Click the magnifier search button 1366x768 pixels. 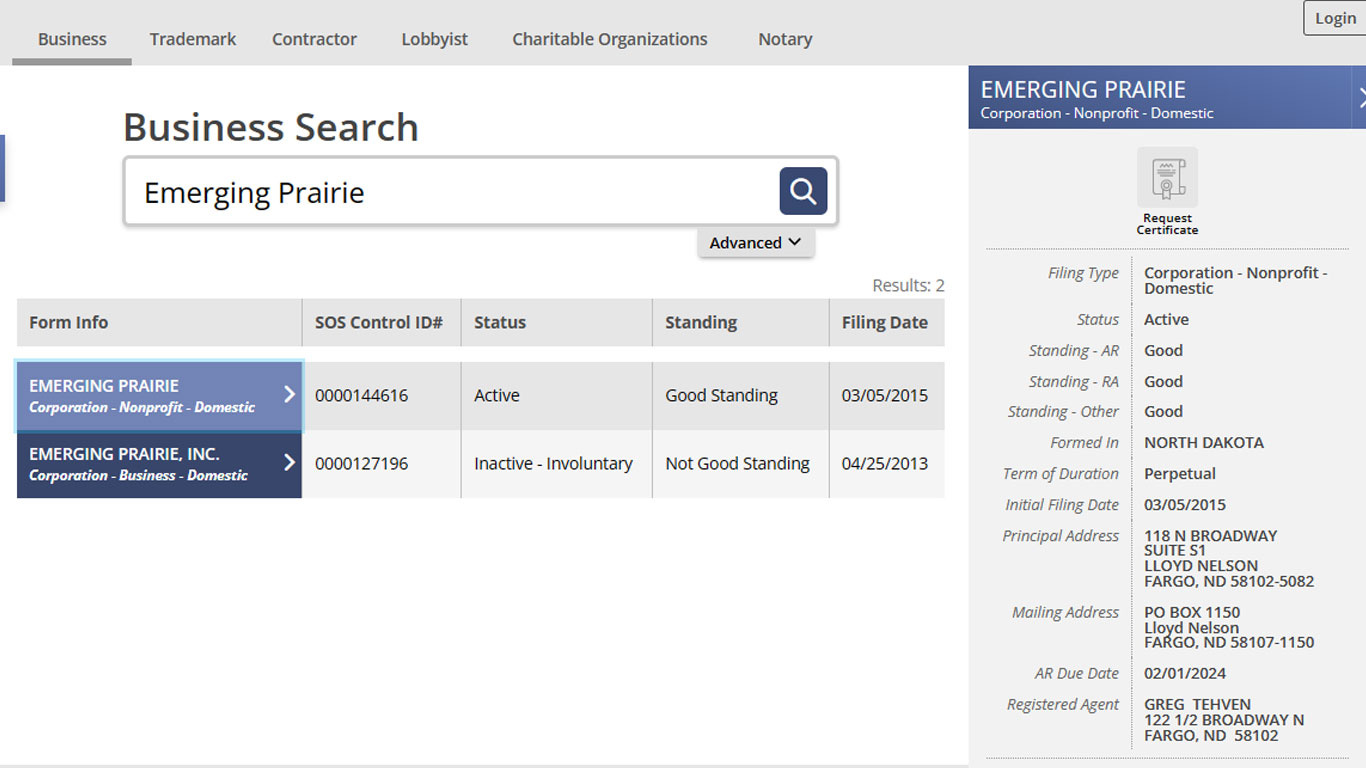click(803, 191)
